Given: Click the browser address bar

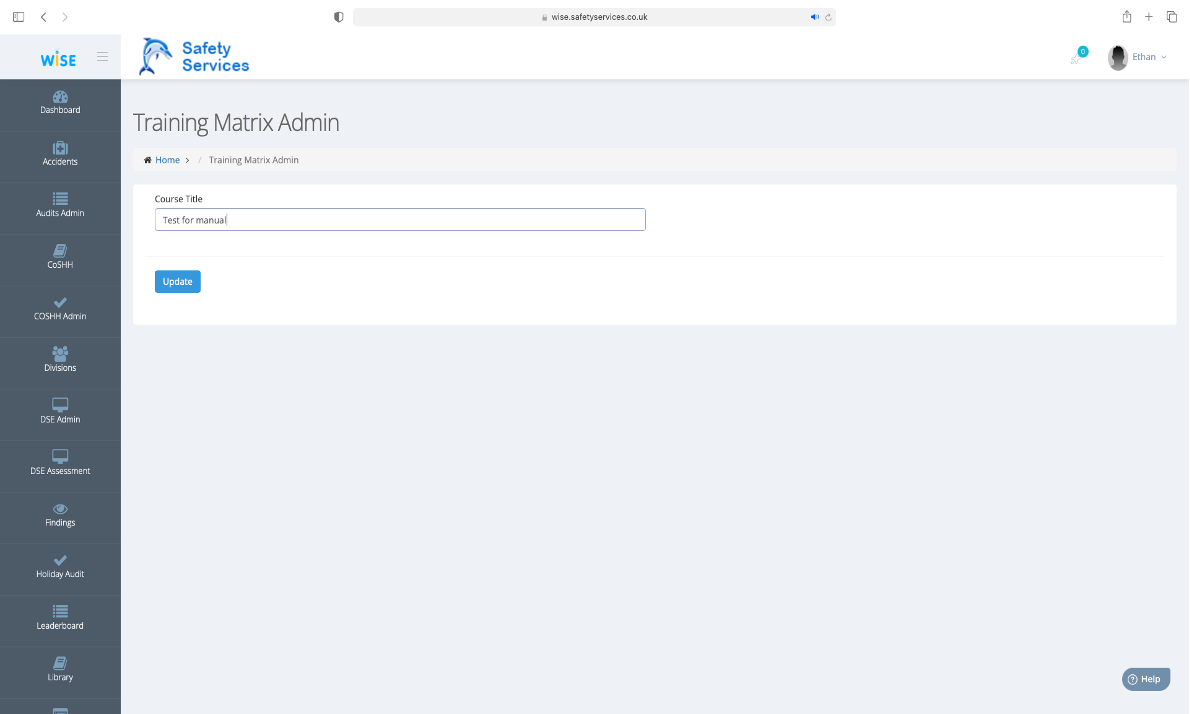Looking at the screenshot, I should tap(594, 17).
